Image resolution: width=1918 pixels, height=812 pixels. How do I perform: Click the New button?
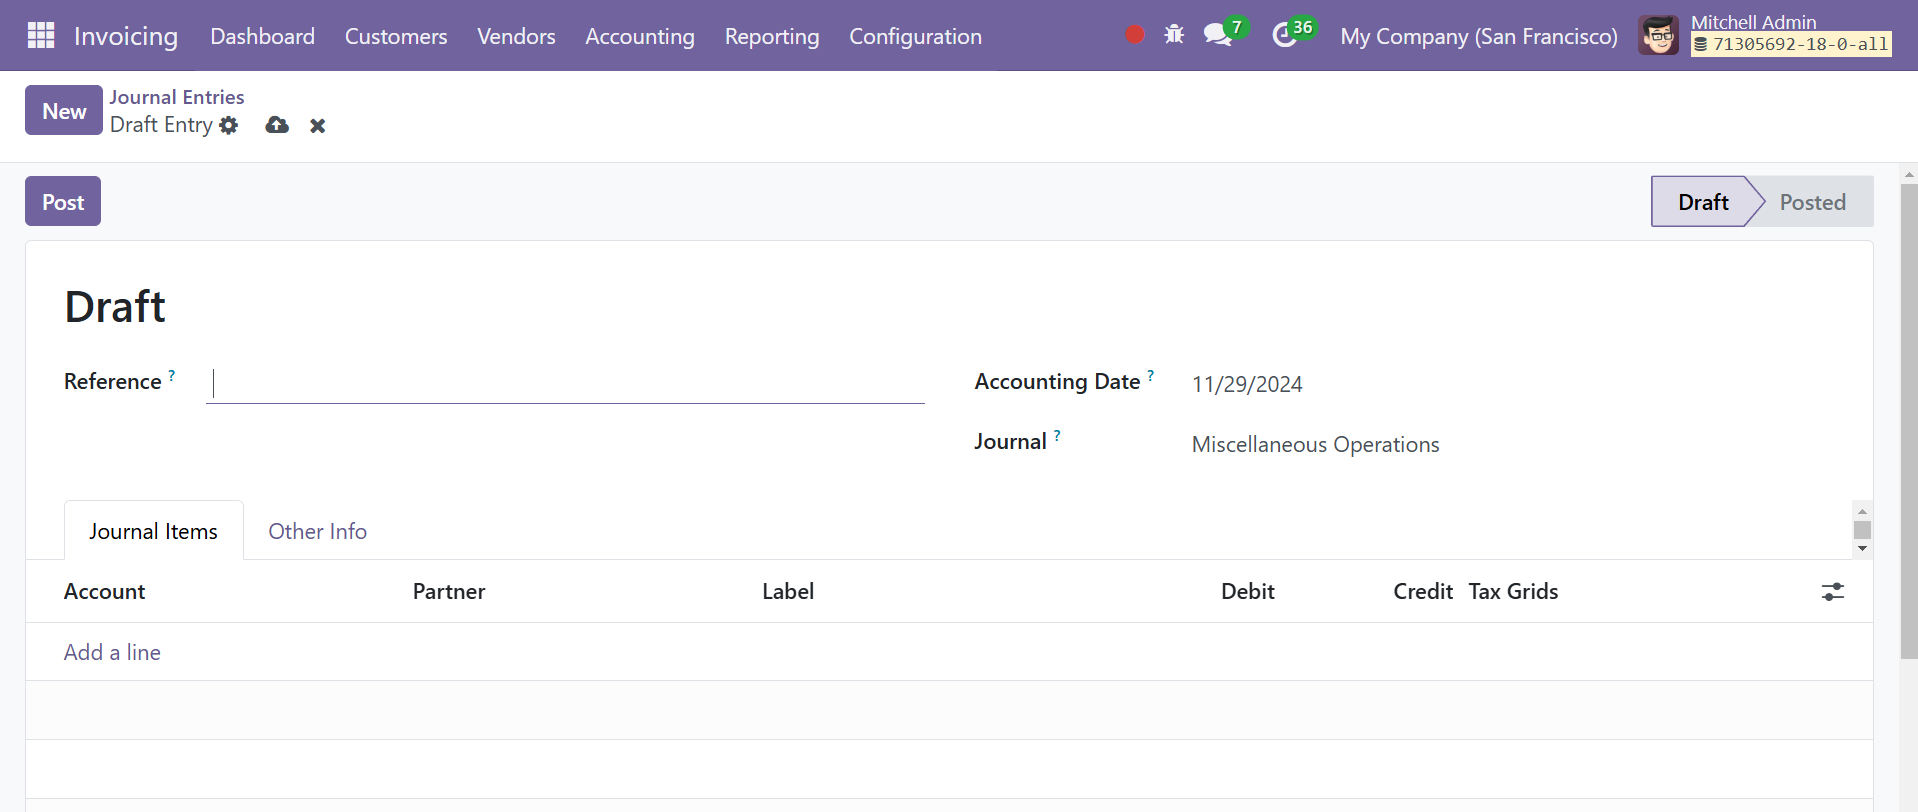[x=64, y=110]
